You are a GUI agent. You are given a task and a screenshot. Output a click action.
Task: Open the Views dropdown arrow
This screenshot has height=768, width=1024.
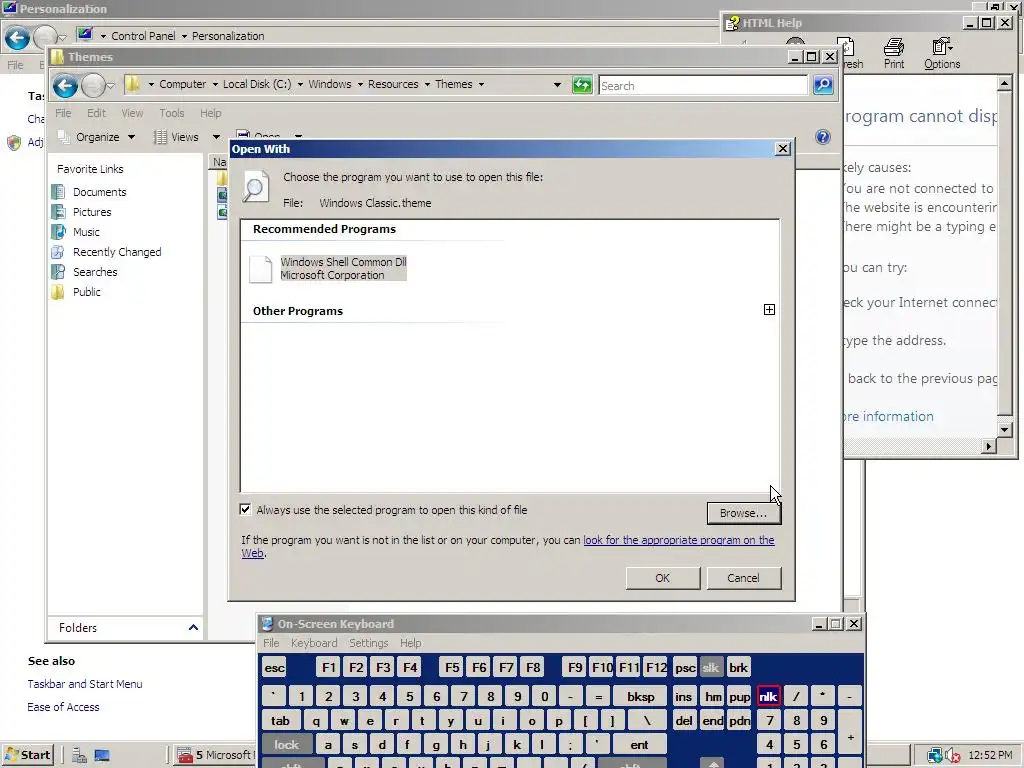(216, 137)
